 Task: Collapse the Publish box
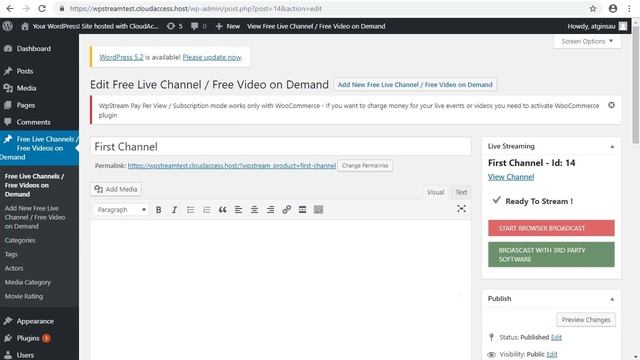point(612,299)
